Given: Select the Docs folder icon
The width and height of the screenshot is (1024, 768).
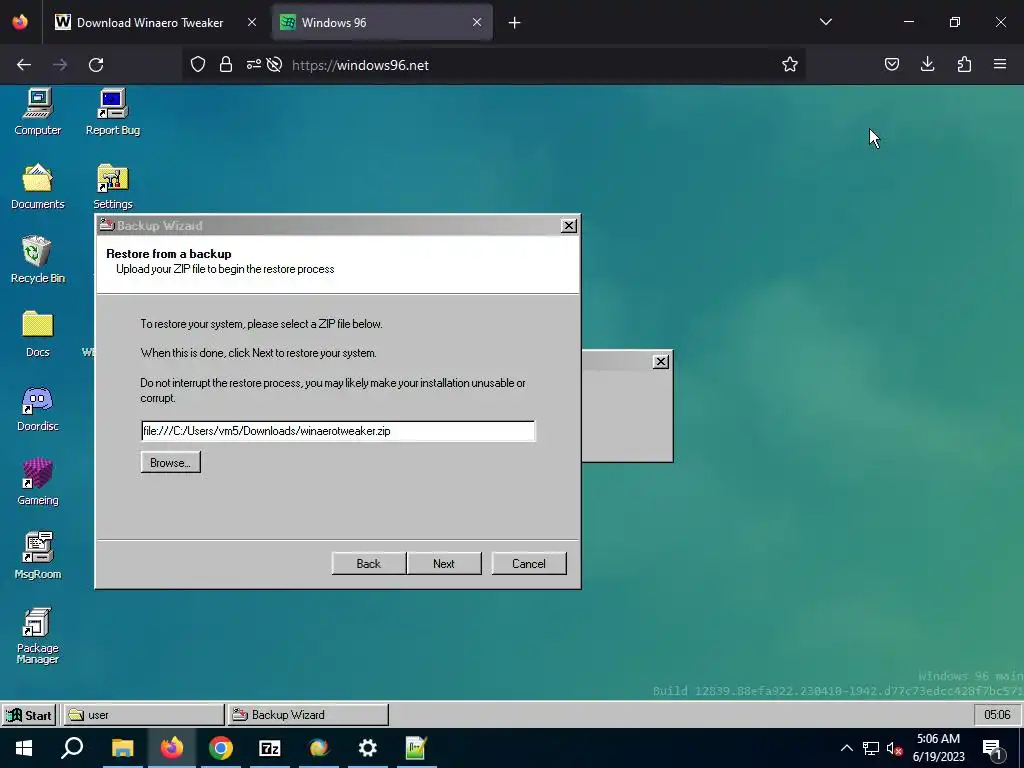Looking at the screenshot, I should click(38, 334).
